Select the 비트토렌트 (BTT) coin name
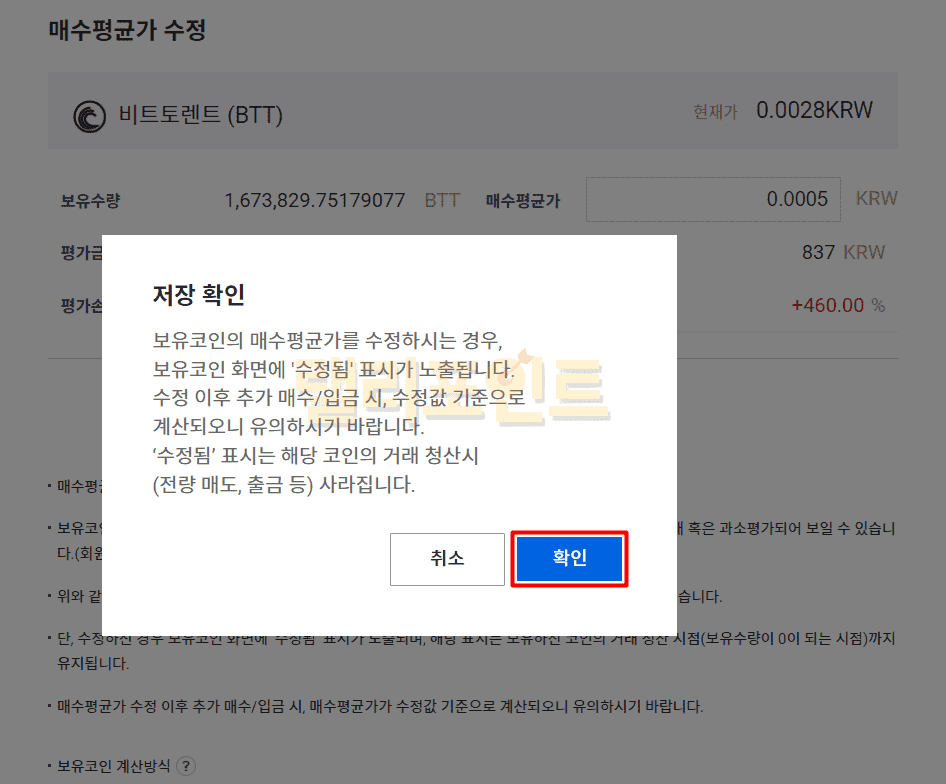The height and width of the screenshot is (784, 946). 201,115
